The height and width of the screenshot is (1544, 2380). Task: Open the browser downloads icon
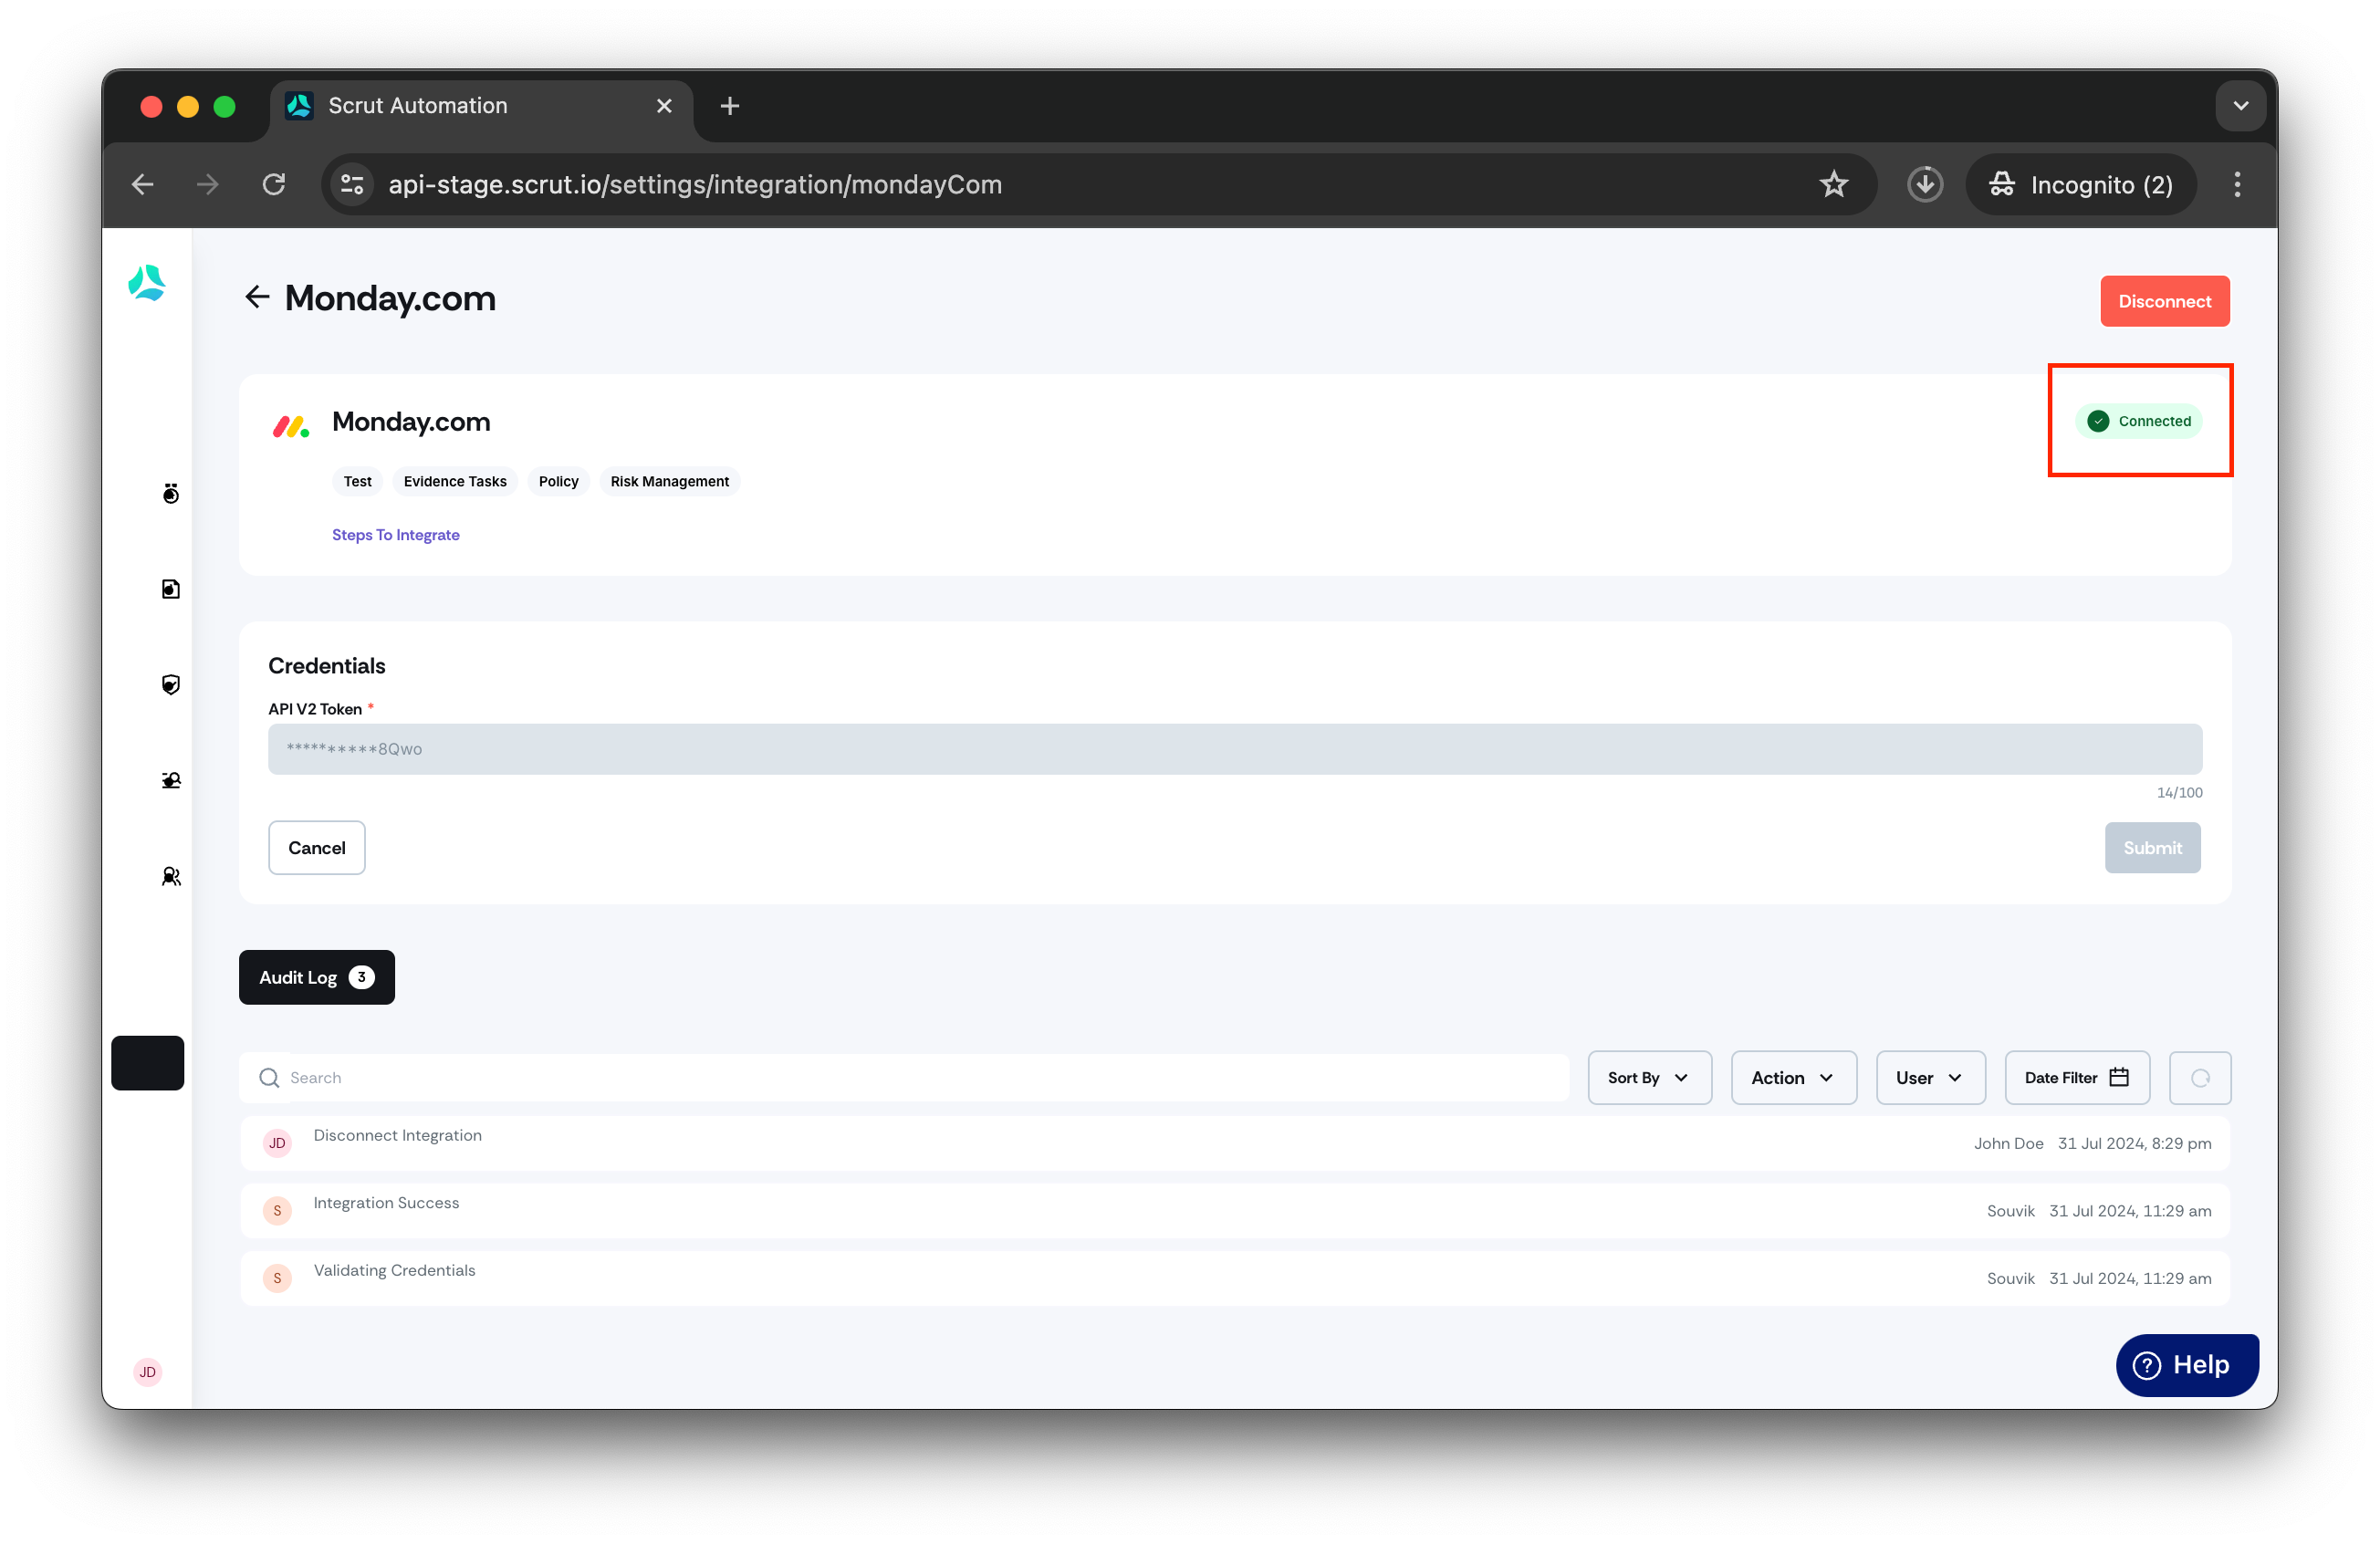(x=1924, y=184)
